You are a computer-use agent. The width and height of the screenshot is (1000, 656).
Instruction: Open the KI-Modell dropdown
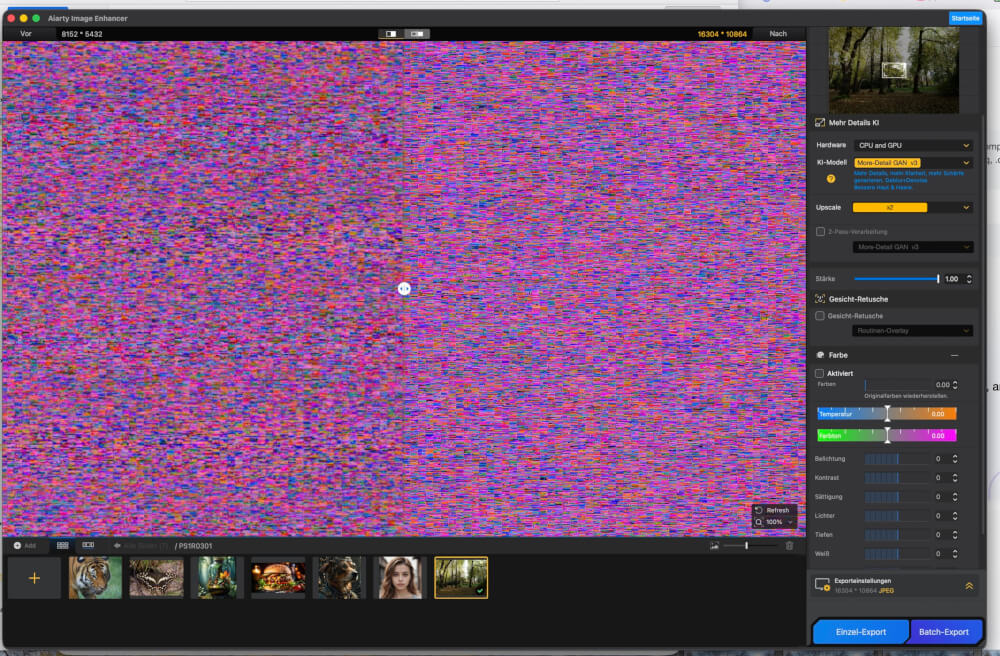coord(913,162)
